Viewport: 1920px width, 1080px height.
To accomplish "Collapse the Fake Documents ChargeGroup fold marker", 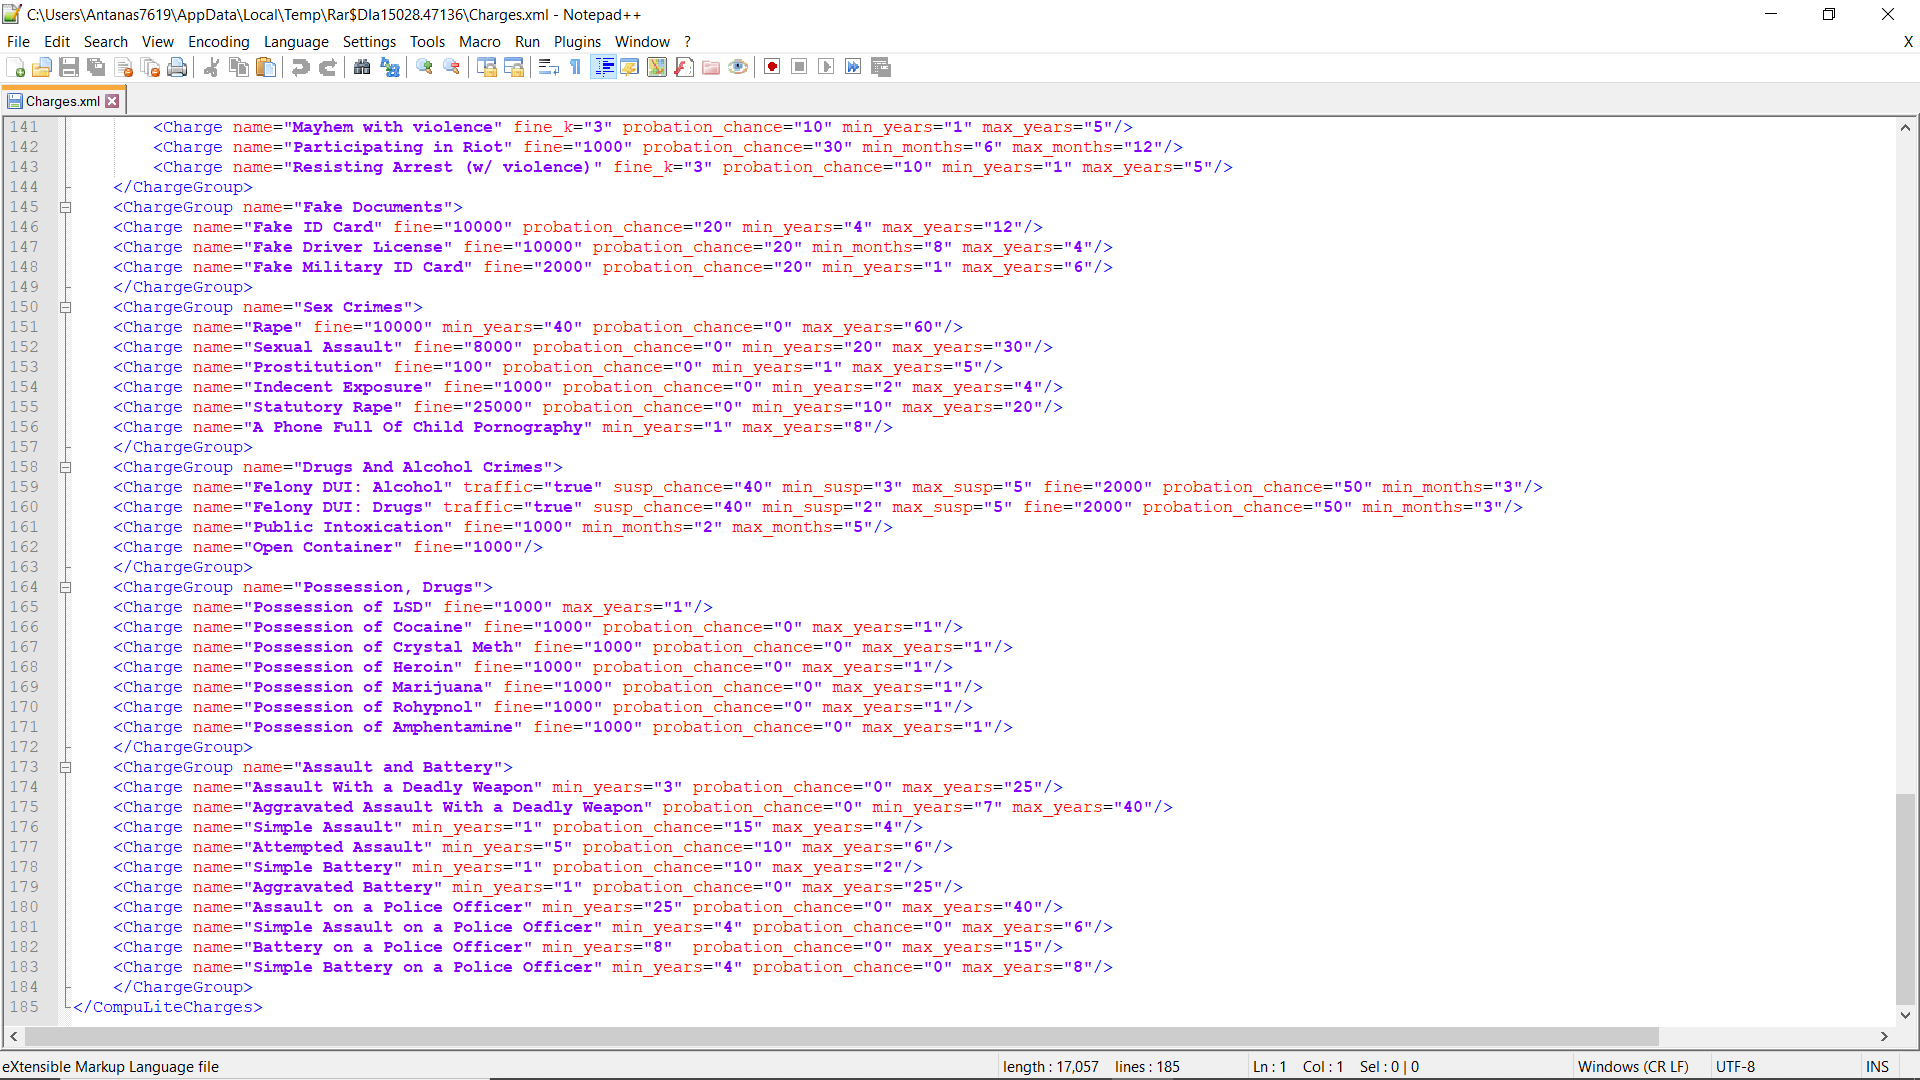I will [66, 207].
